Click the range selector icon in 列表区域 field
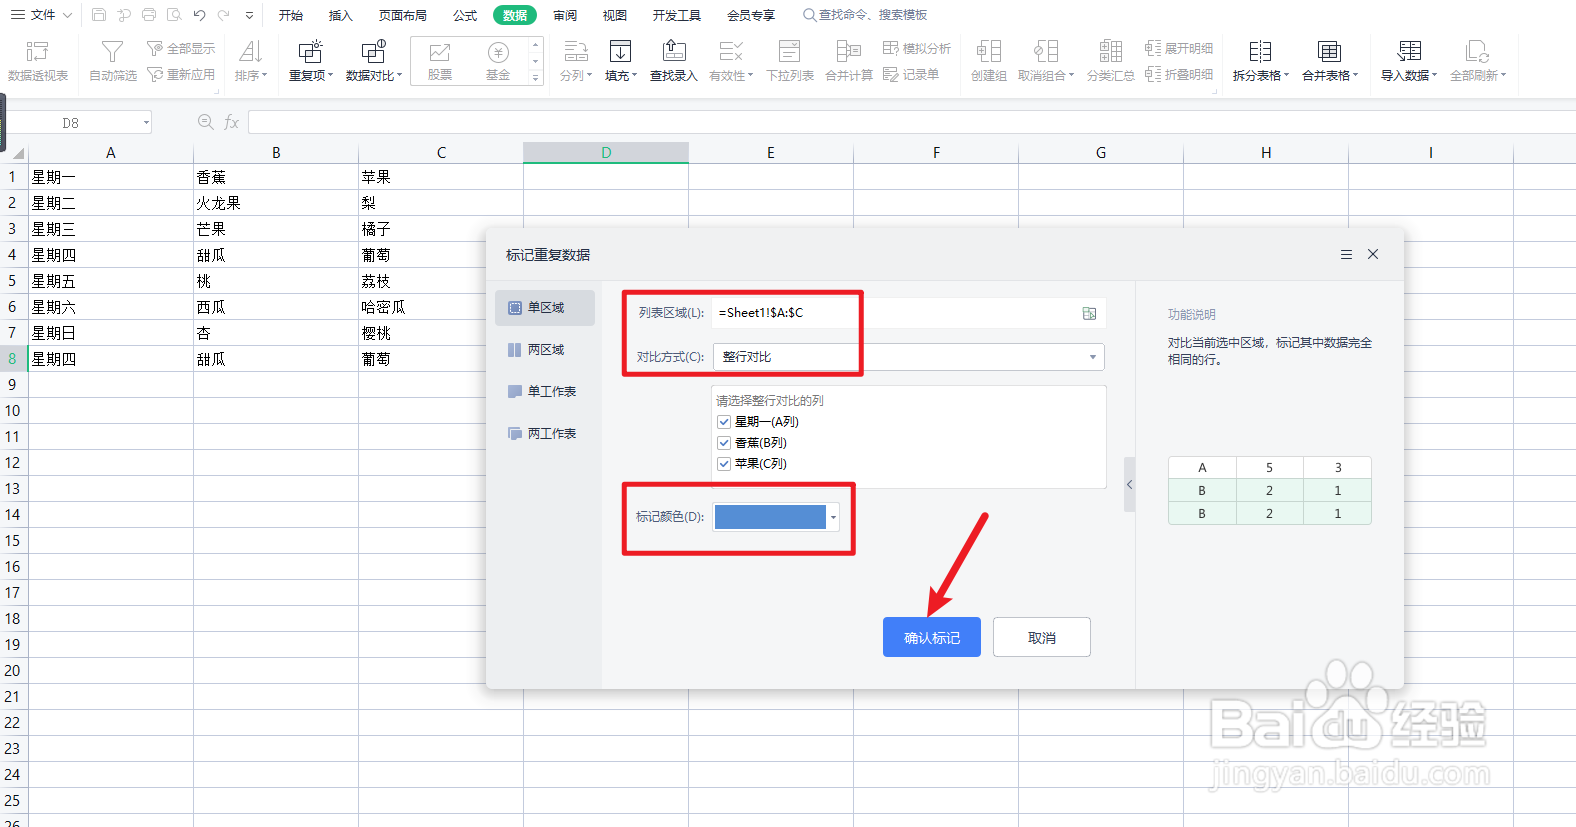The image size is (1576, 827). [1089, 313]
